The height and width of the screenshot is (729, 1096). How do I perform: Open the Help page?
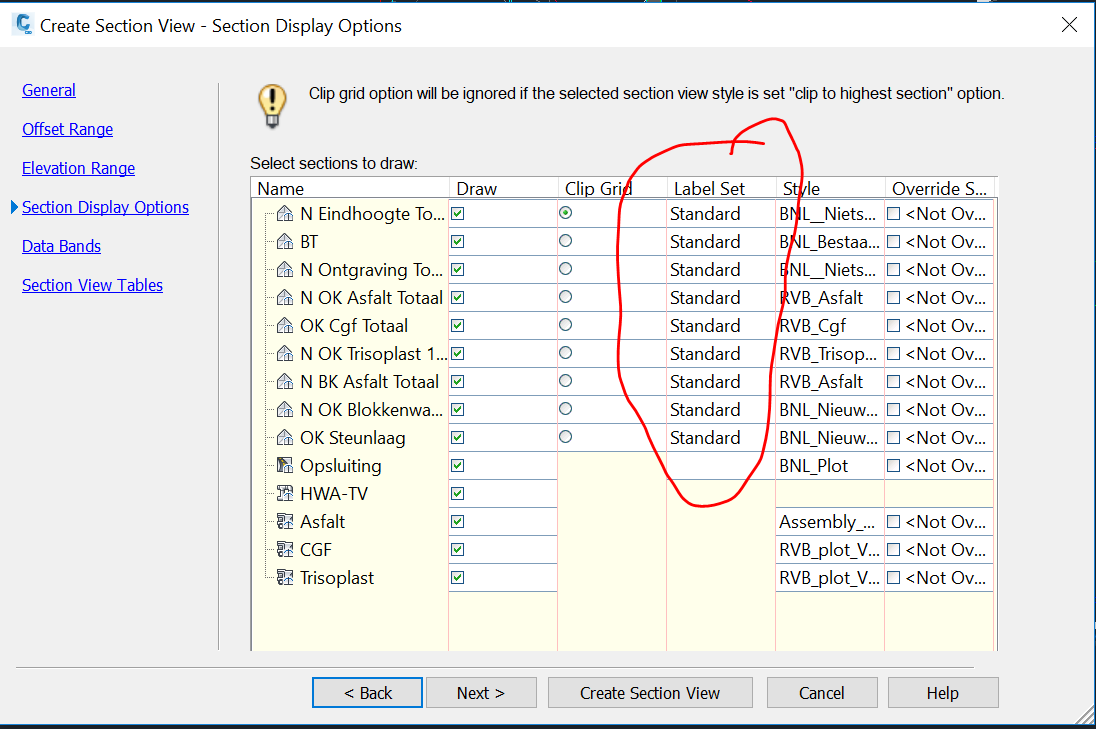click(941, 692)
